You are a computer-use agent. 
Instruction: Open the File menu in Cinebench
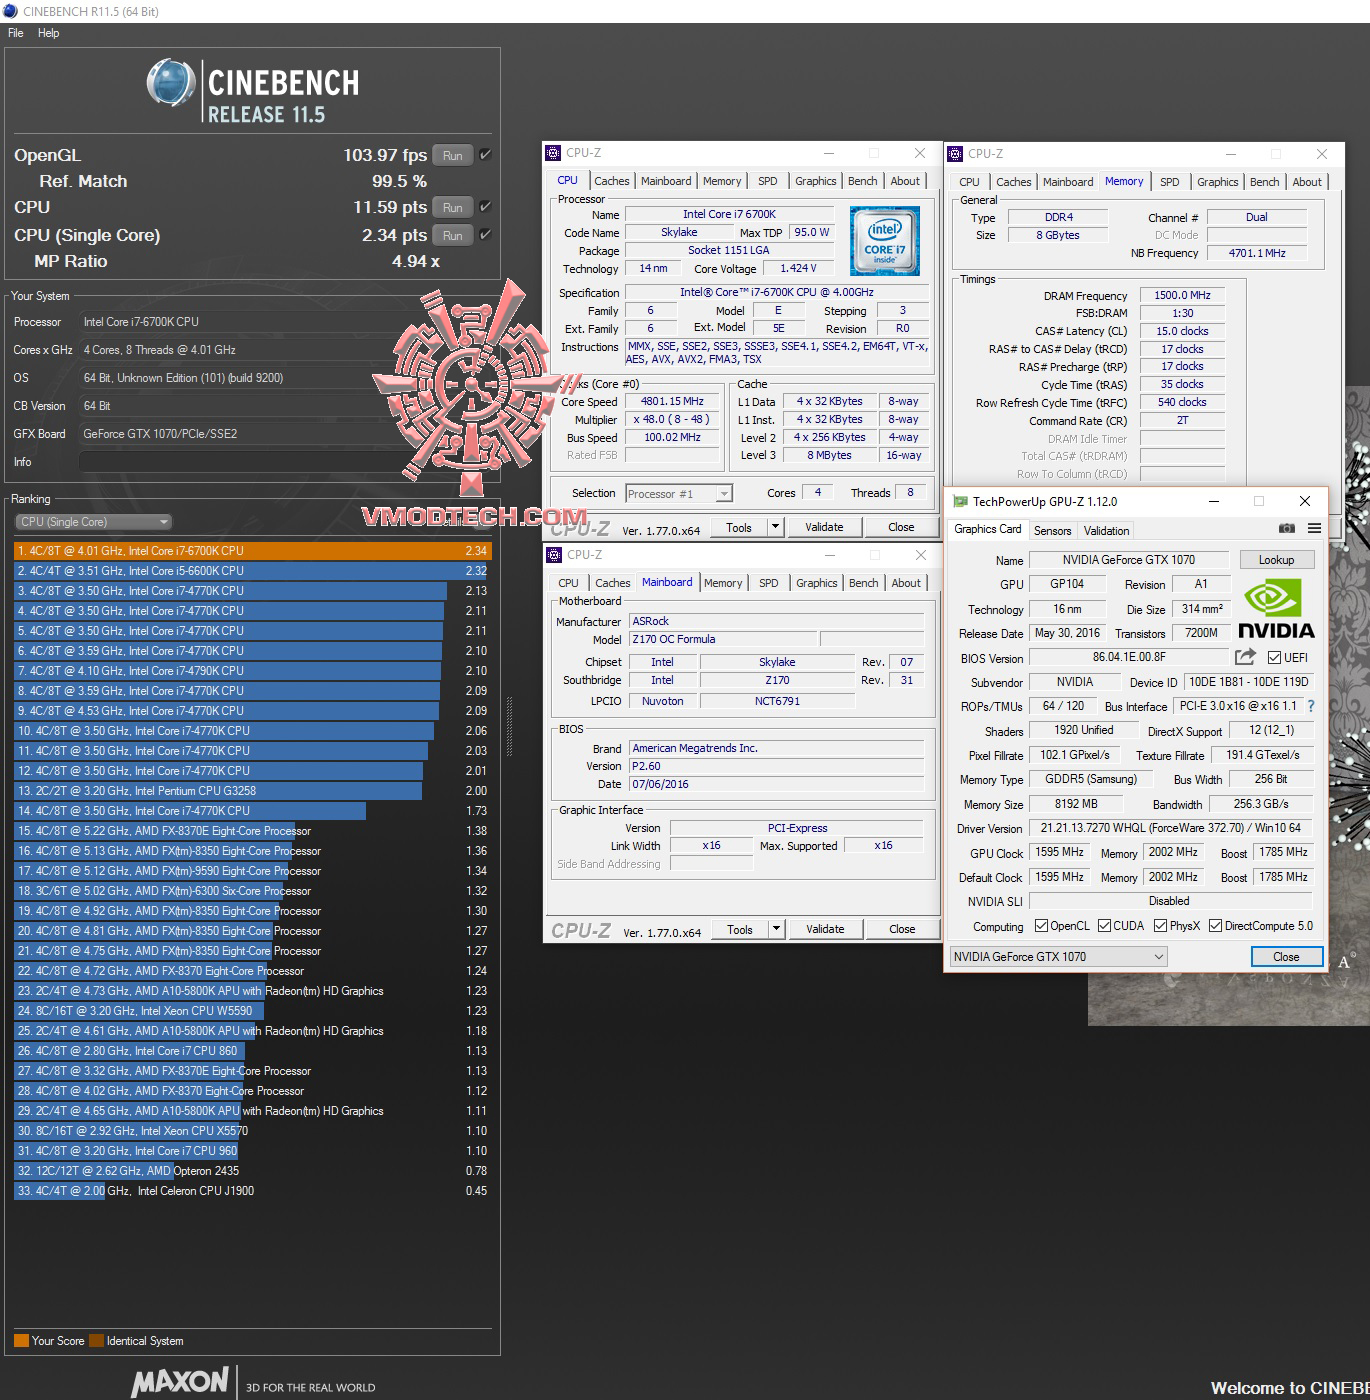tap(16, 33)
